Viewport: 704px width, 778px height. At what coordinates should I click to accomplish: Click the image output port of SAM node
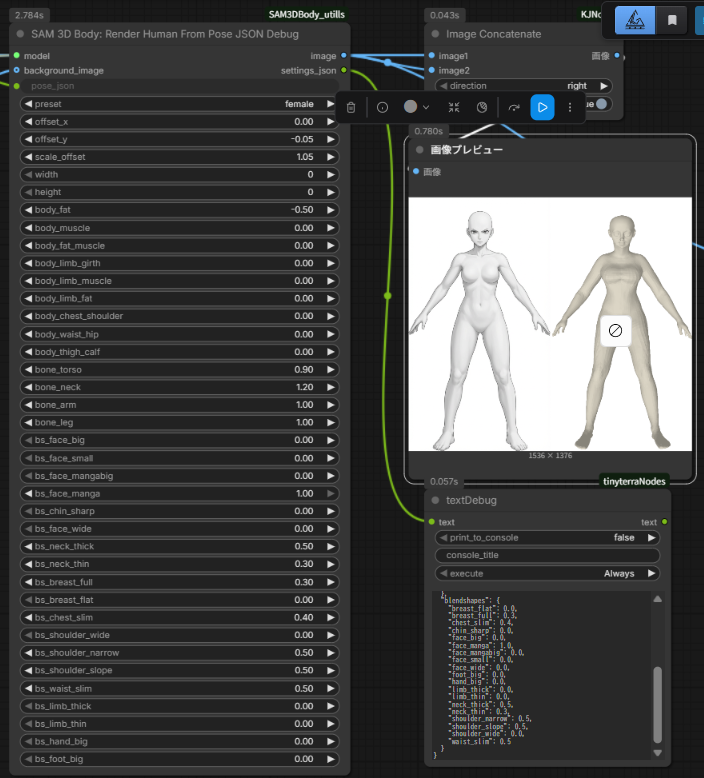point(343,56)
